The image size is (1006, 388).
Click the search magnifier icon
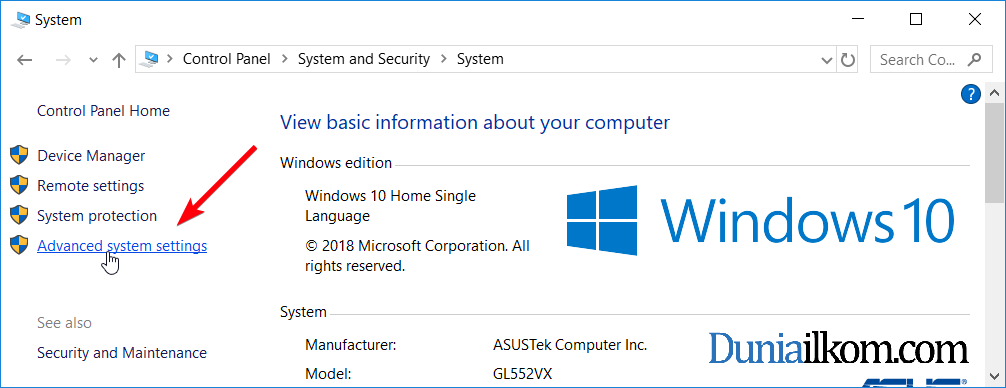(x=975, y=60)
